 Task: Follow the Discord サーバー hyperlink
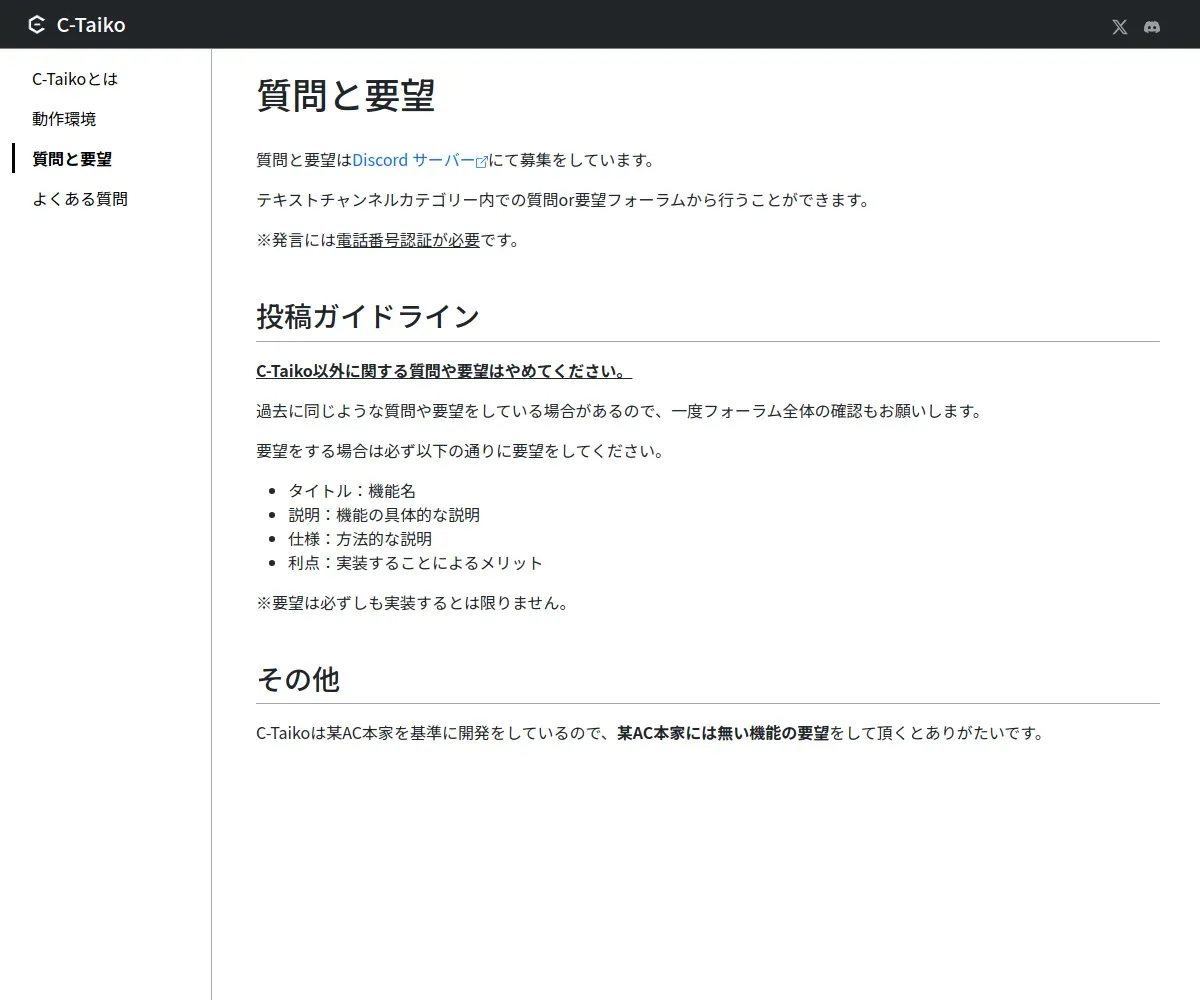pos(414,160)
